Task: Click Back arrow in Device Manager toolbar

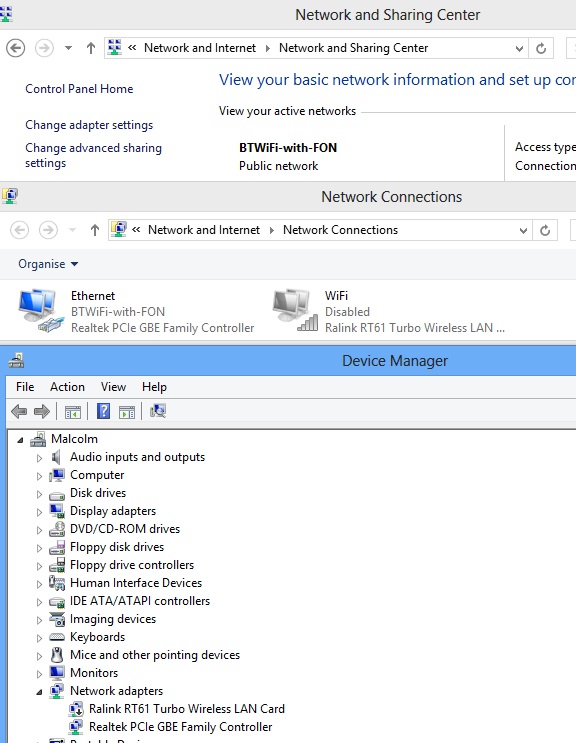Action: (19, 411)
